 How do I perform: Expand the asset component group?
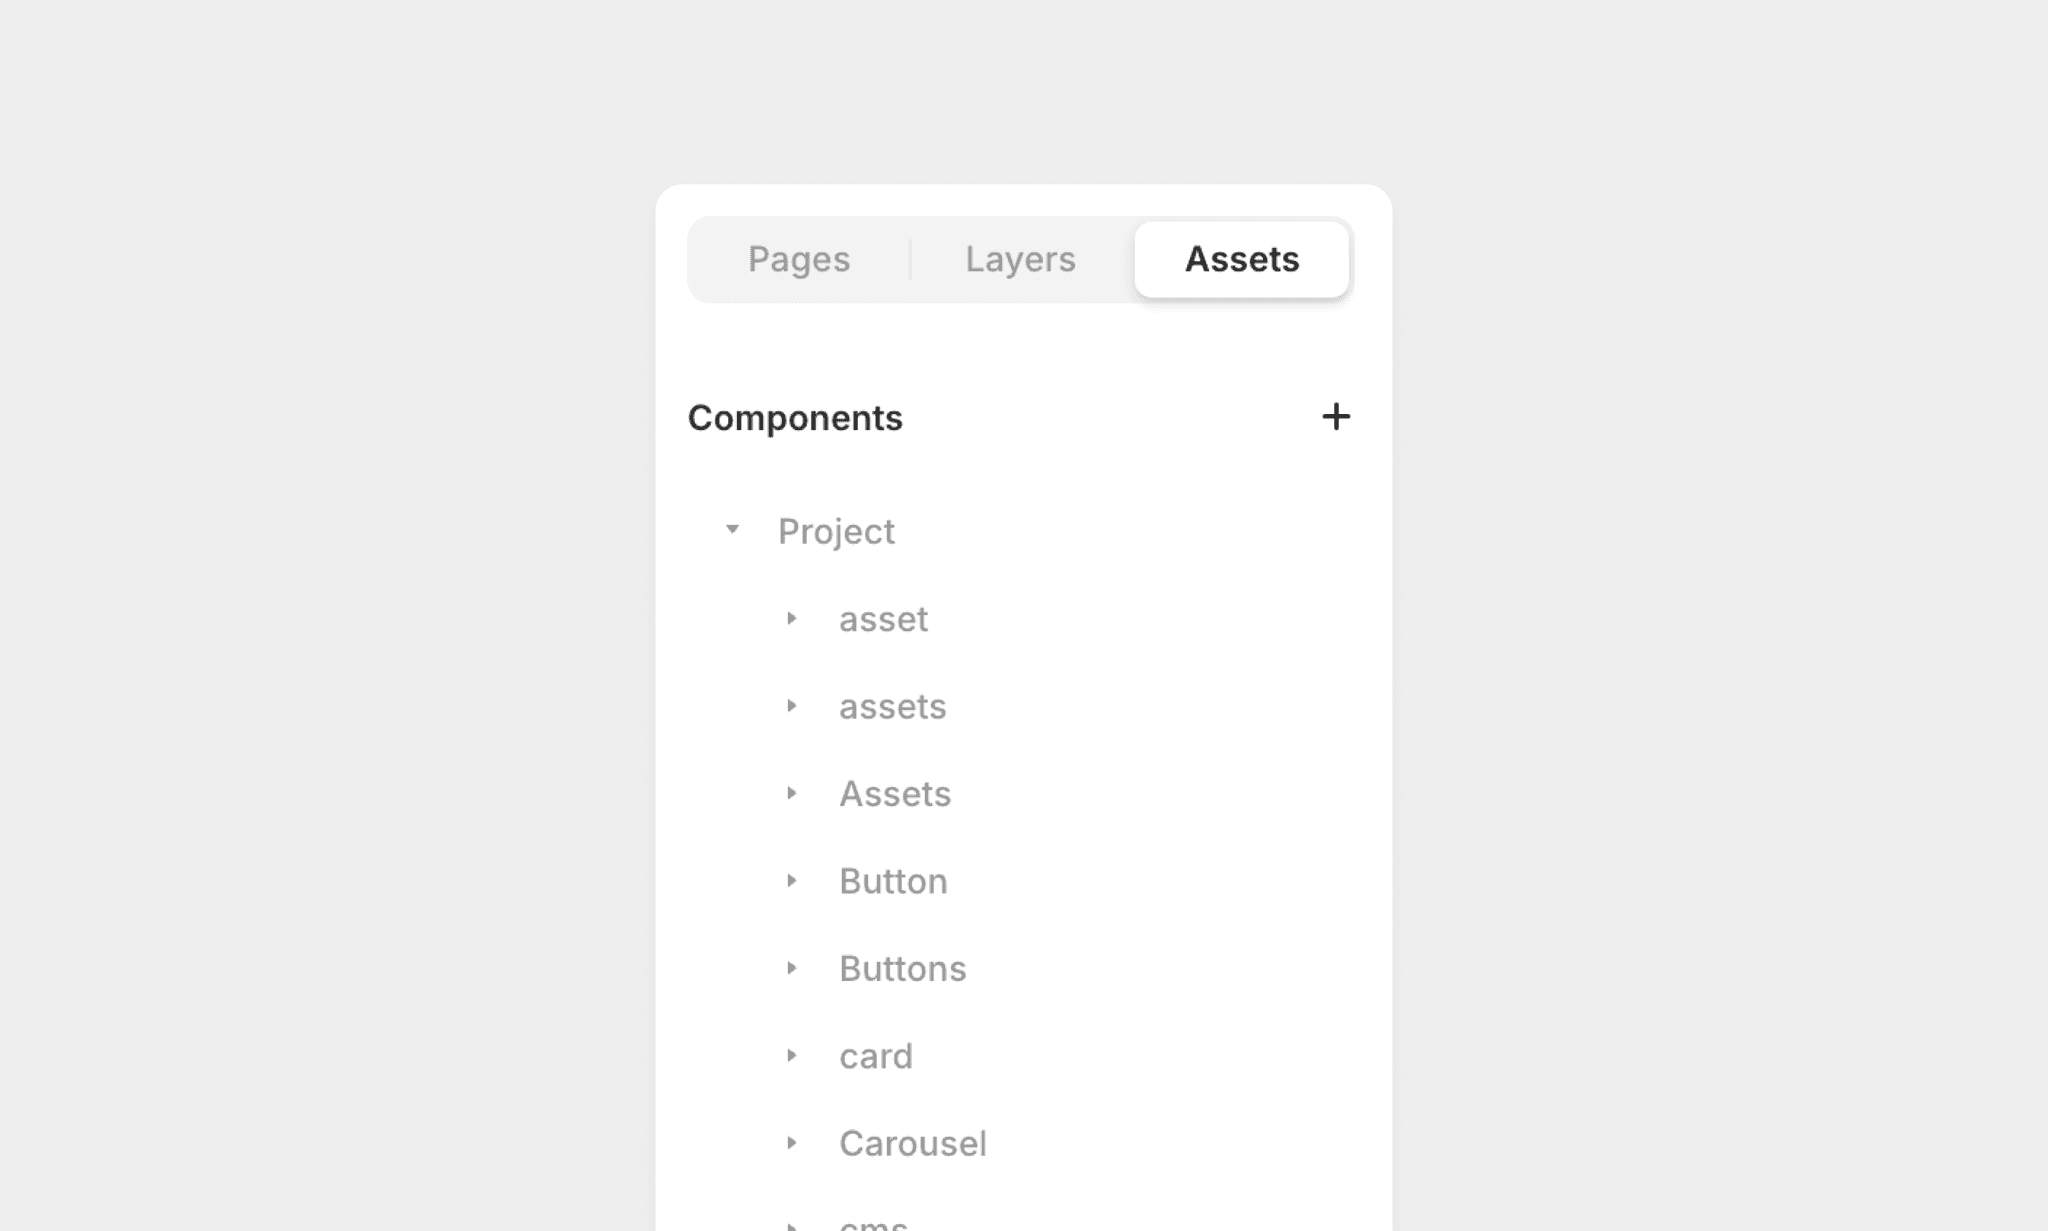pos(792,619)
